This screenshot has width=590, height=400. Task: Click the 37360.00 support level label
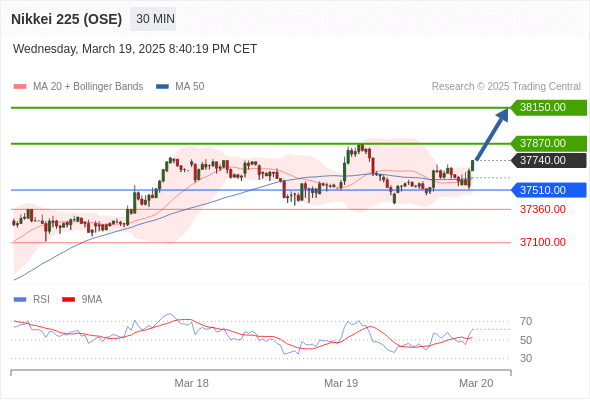[543, 210]
